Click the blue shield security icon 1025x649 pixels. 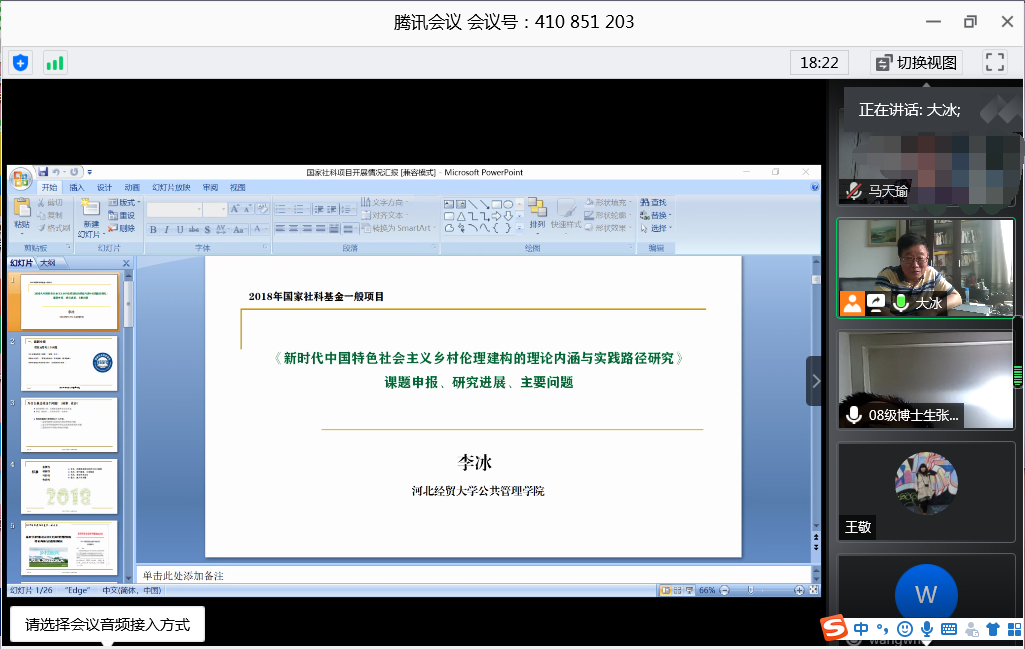pyautogui.click(x=20, y=63)
